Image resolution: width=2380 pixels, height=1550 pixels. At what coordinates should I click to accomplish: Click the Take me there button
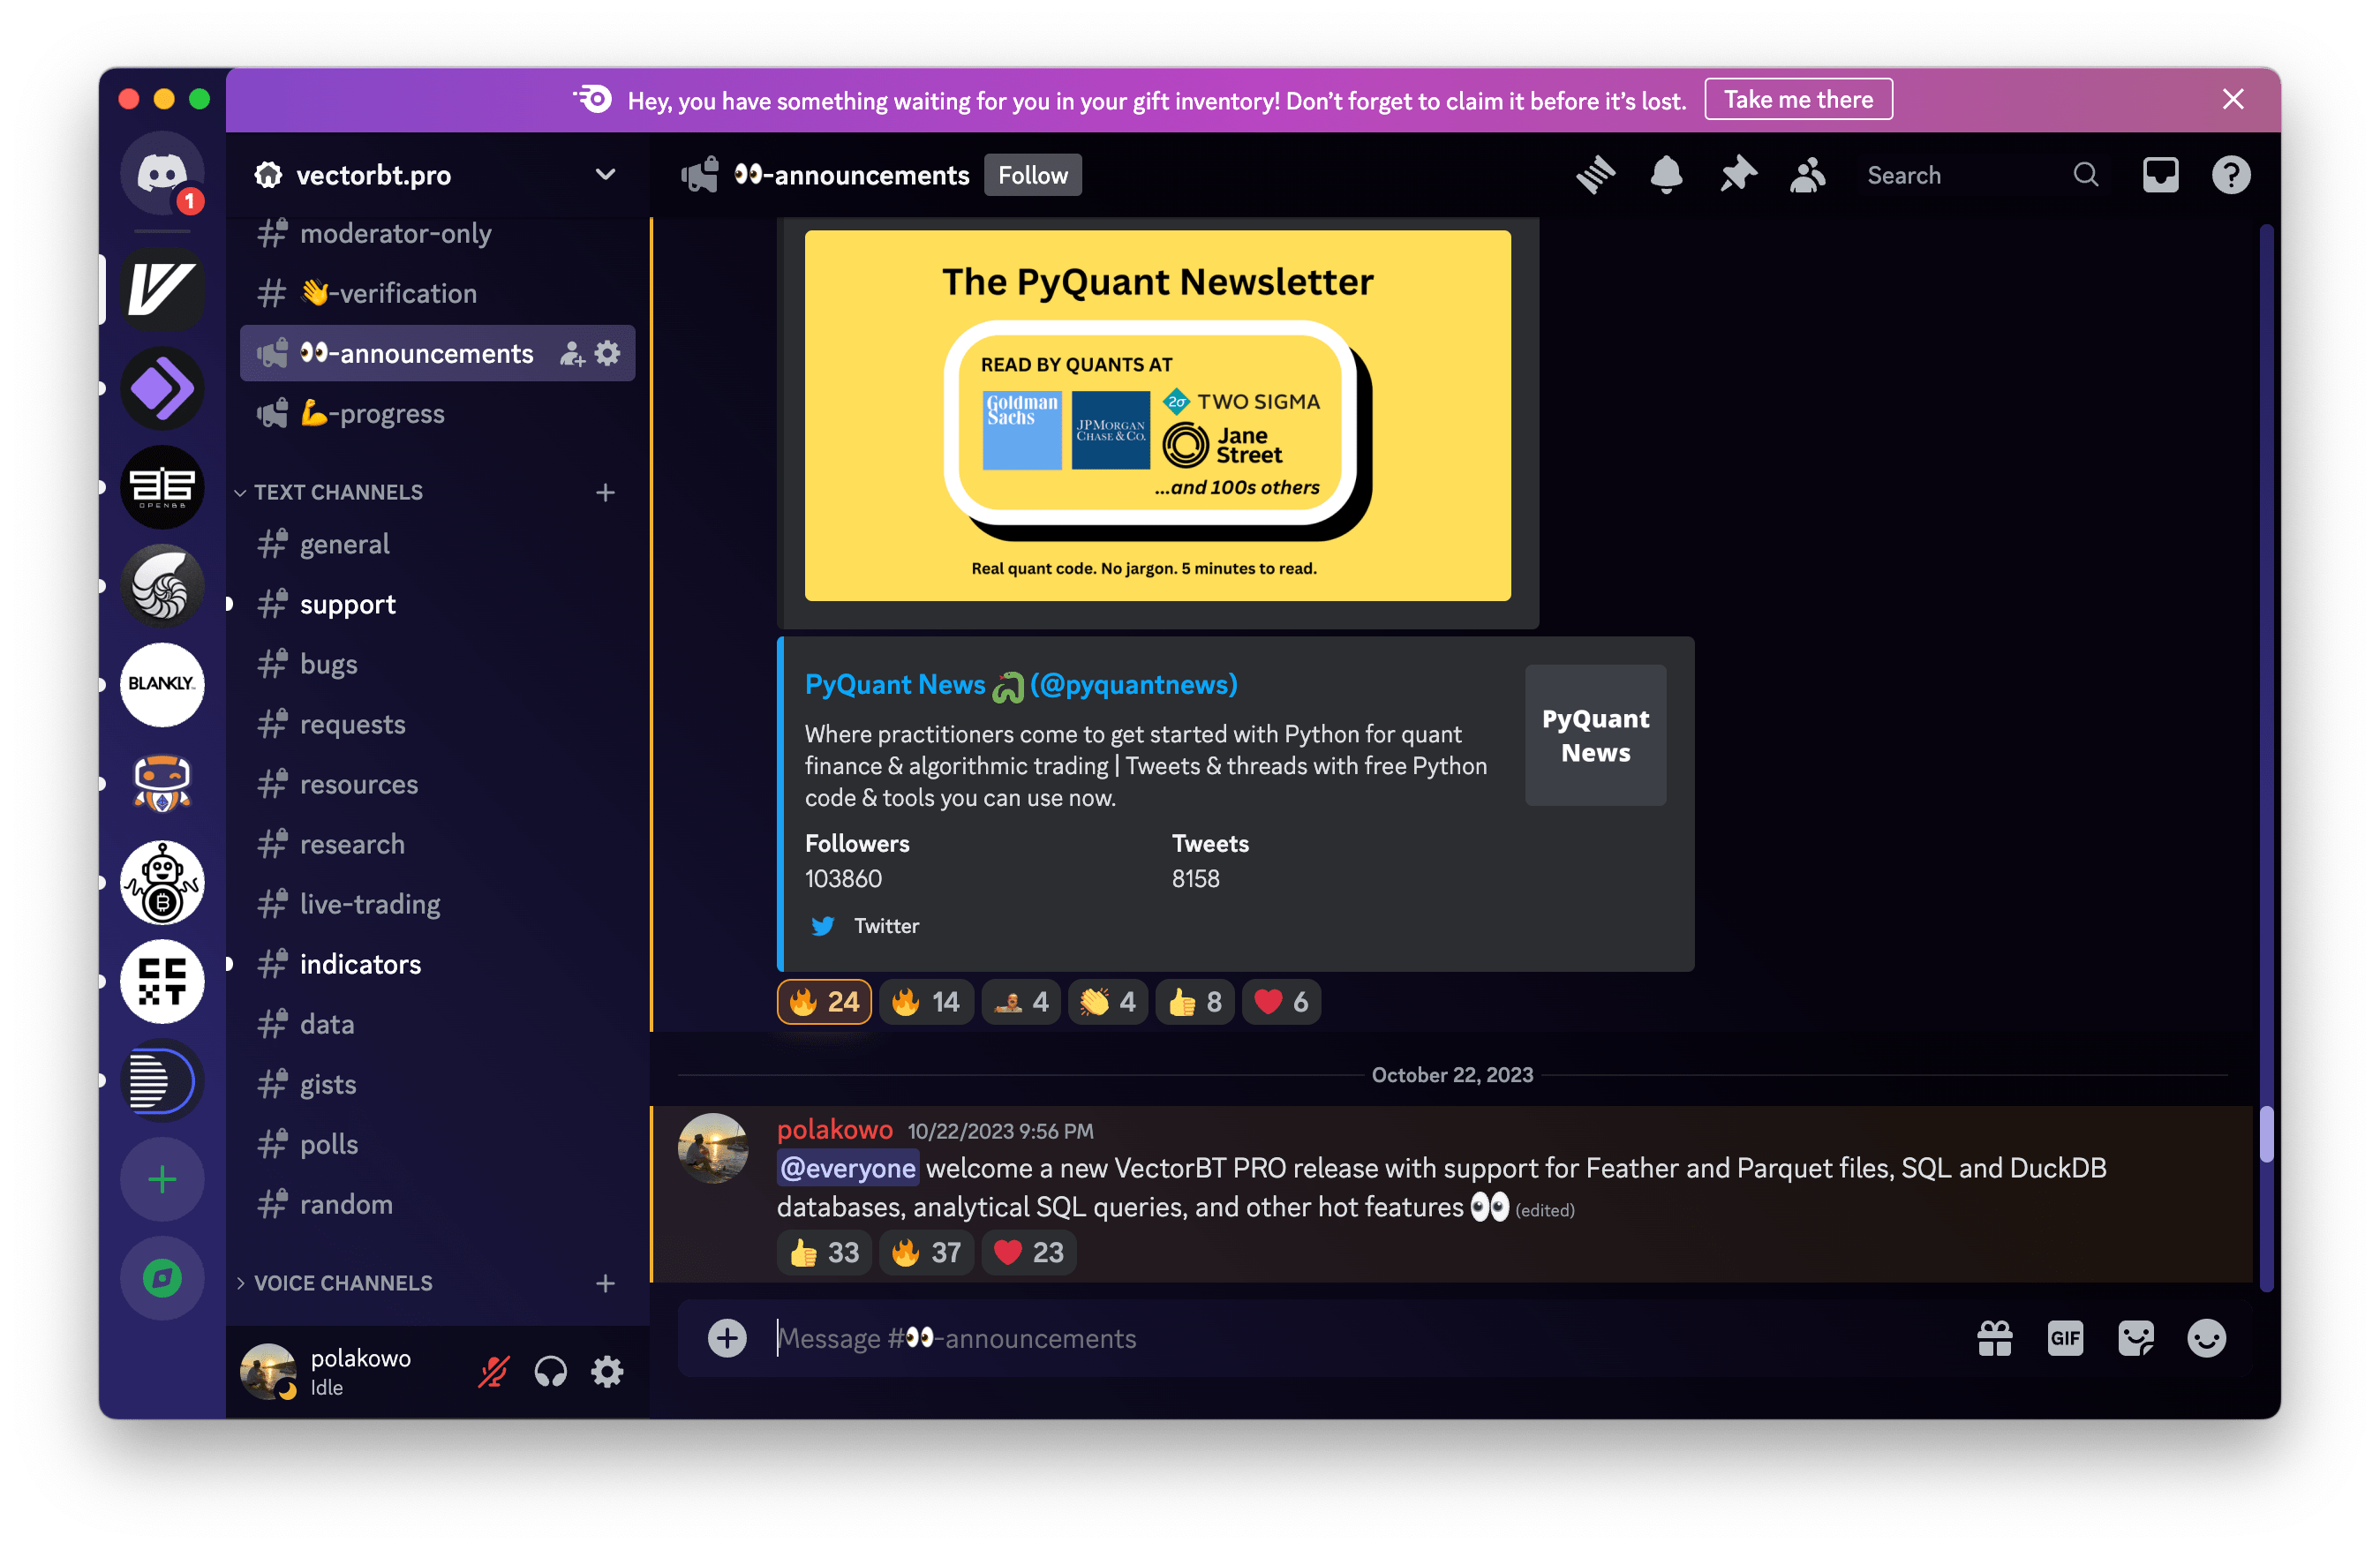(x=1798, y=100)
